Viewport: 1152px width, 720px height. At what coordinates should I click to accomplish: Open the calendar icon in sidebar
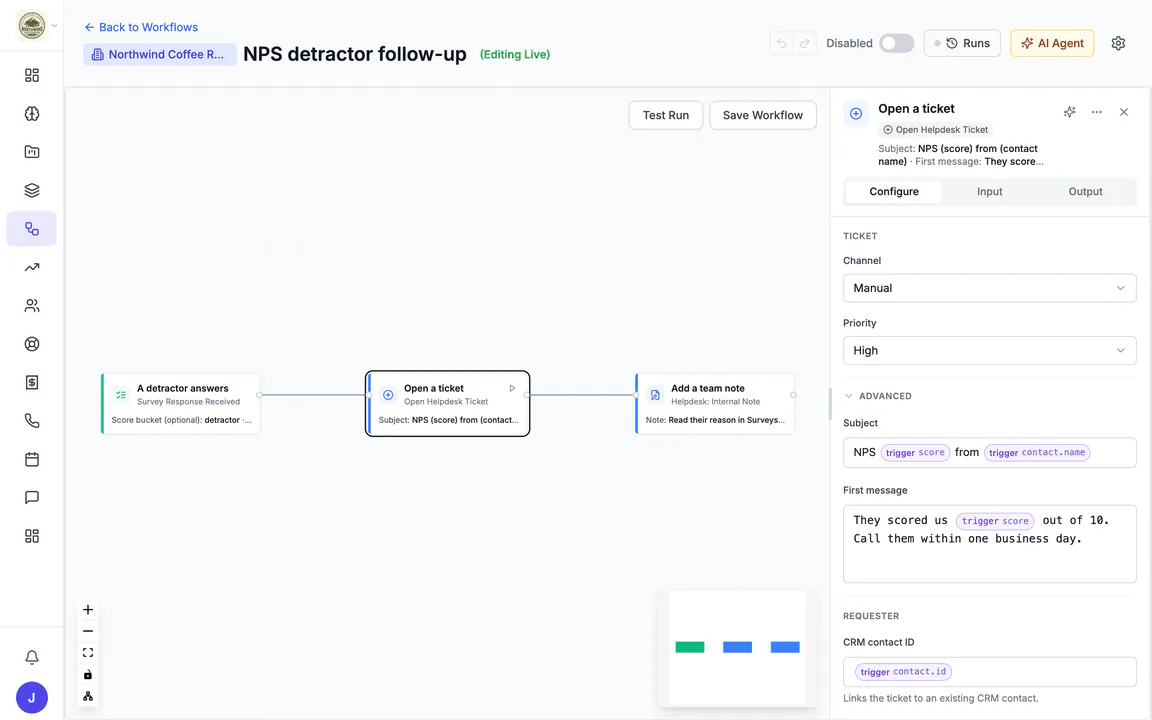32,459
